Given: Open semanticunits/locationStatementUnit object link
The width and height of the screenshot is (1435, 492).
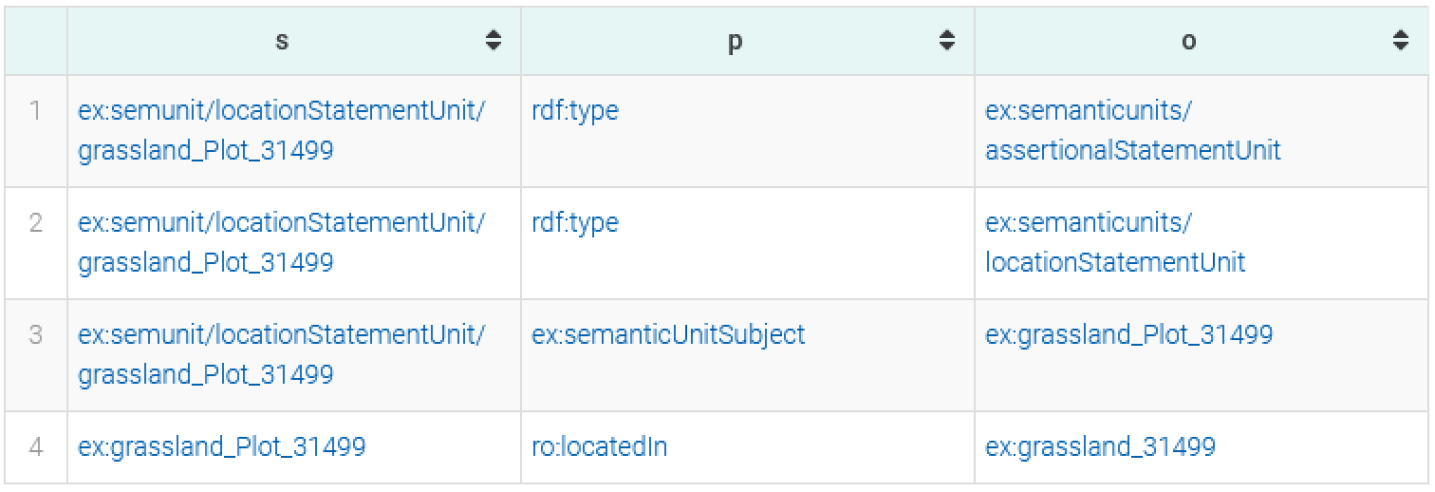Looking at the screenshot, I should pyautogui.click(x=1114, y=242).
